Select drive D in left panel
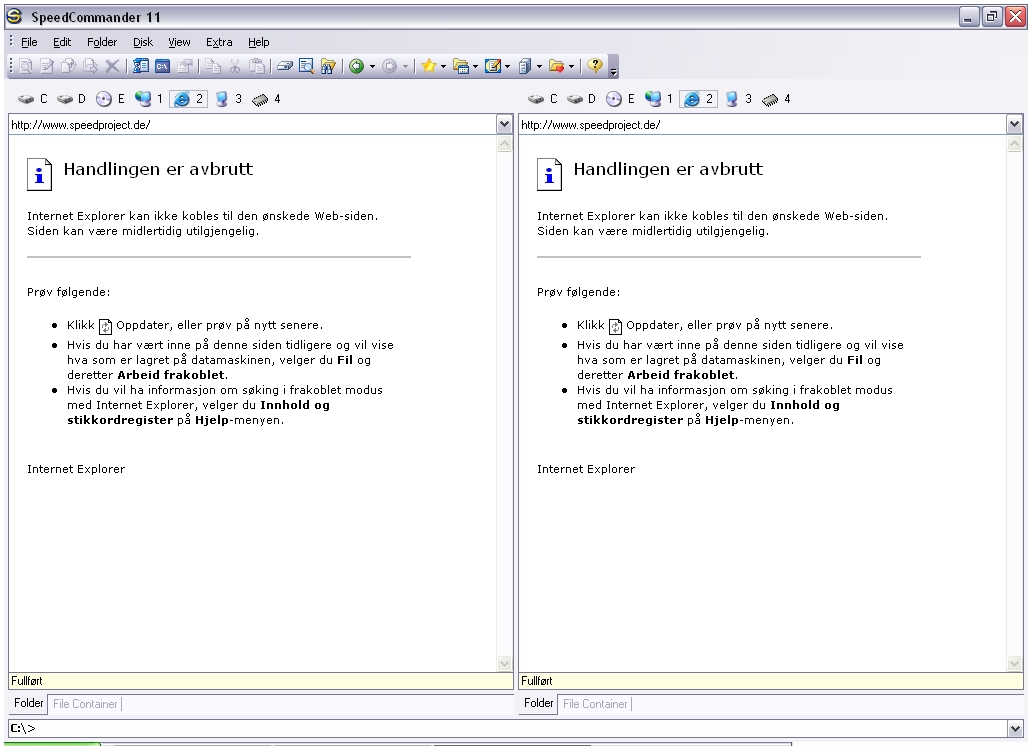 point(71,99)
